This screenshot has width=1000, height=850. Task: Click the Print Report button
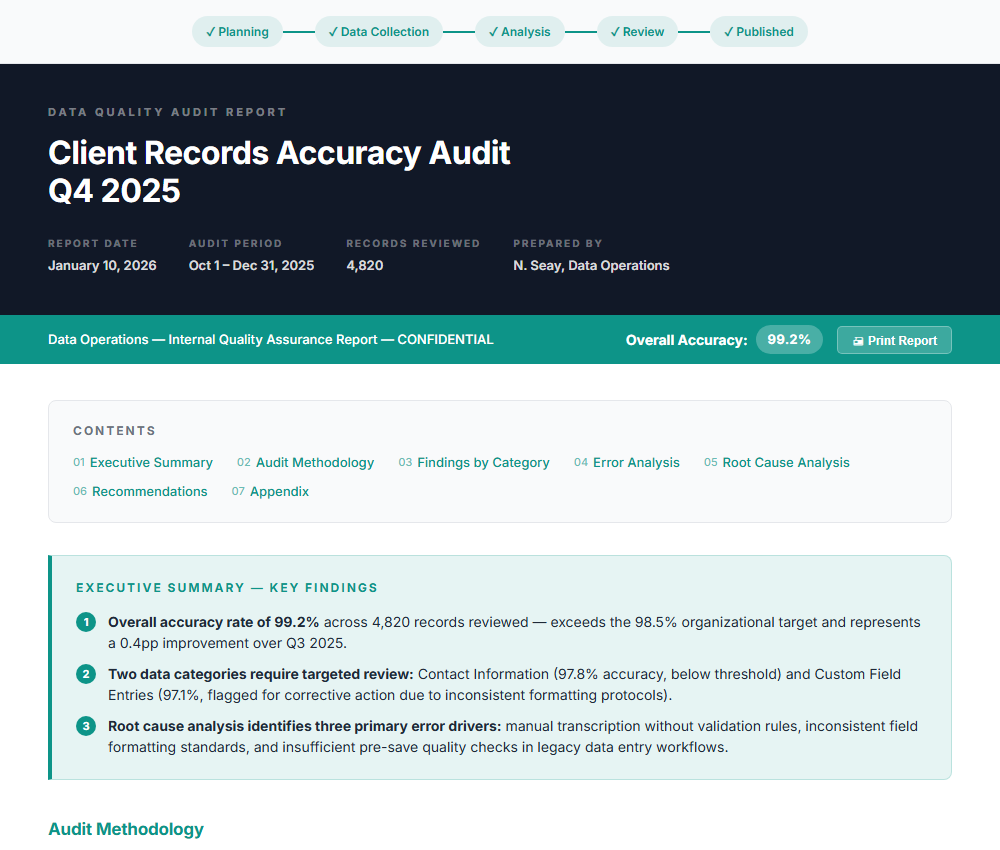[x=894, y=340]
